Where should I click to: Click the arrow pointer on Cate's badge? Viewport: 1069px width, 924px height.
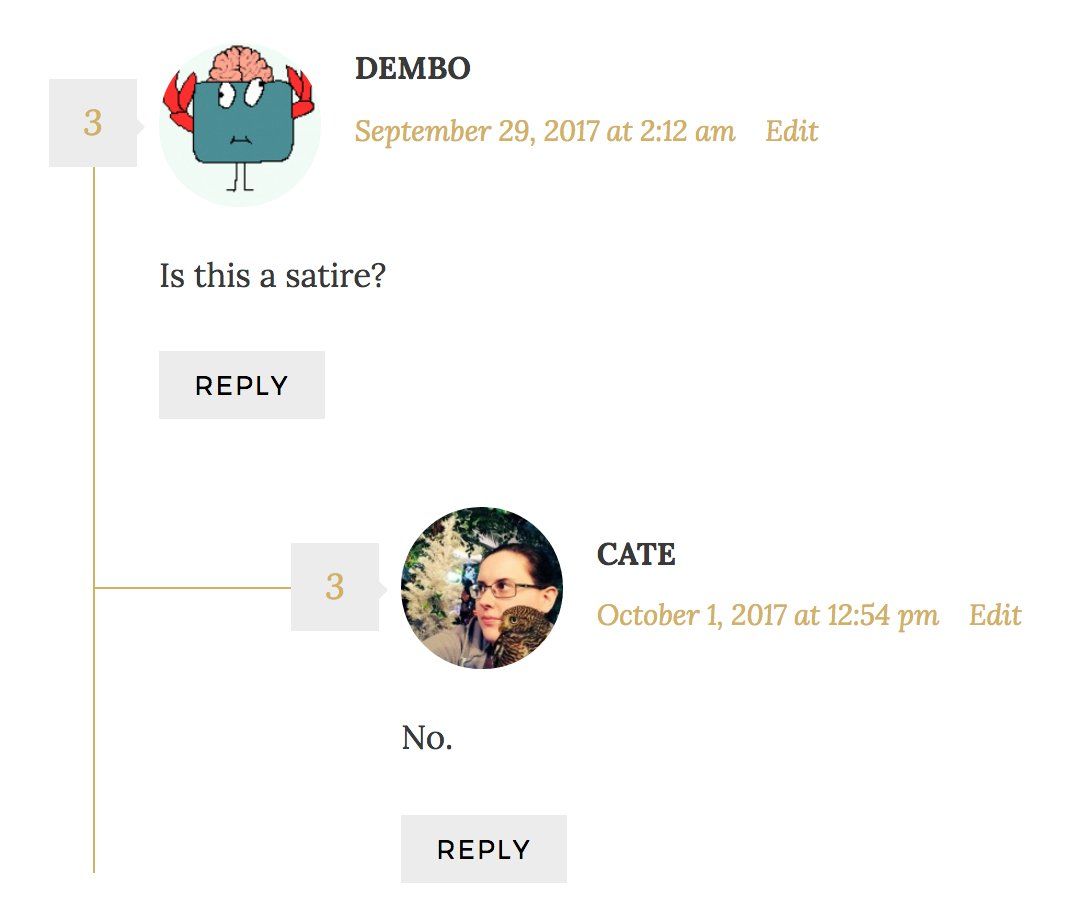383,589
